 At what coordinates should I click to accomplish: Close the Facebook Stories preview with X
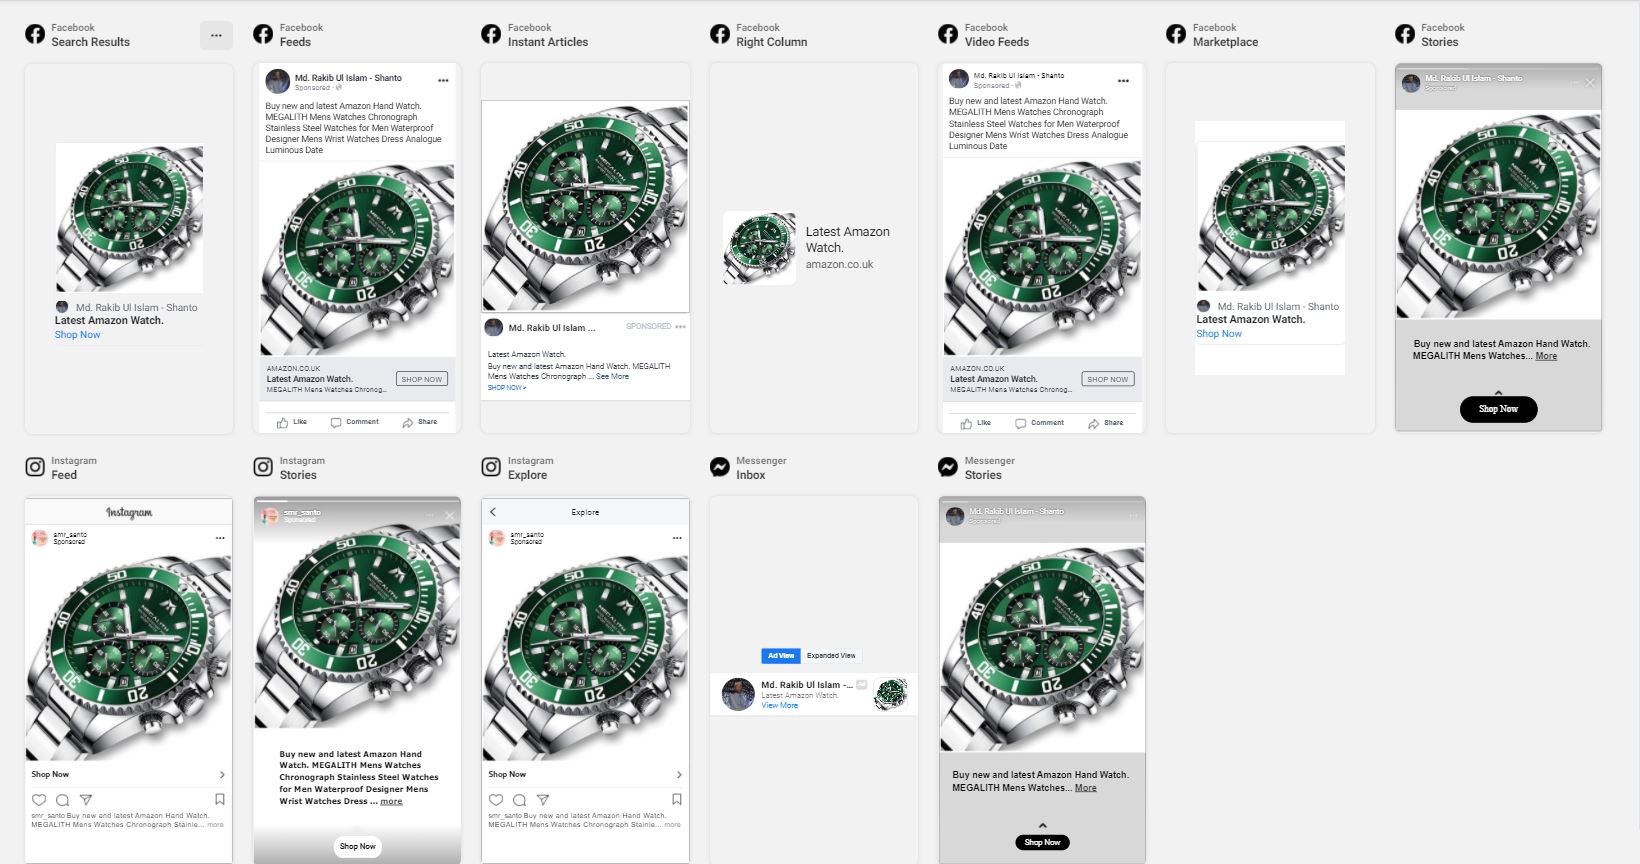1590,82
